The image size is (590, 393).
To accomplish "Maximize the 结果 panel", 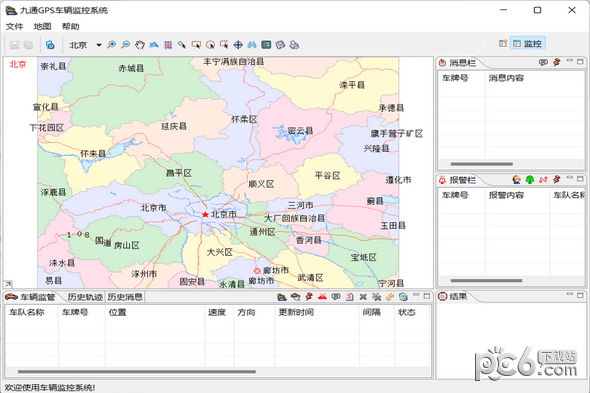I will tap(580, 296).
